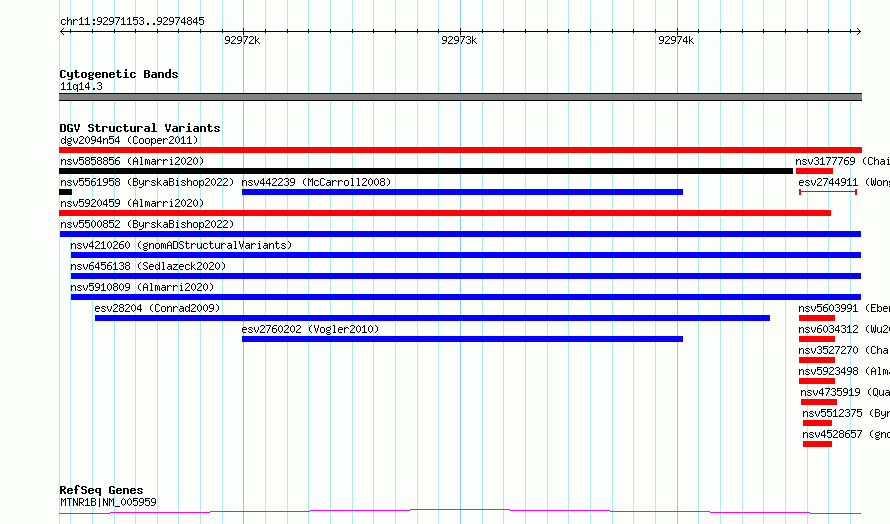Viewport: 890px width, 524px height.
Task: Click the gray 11q14.3 cytogenetic band bar
Action: [460, 97]
